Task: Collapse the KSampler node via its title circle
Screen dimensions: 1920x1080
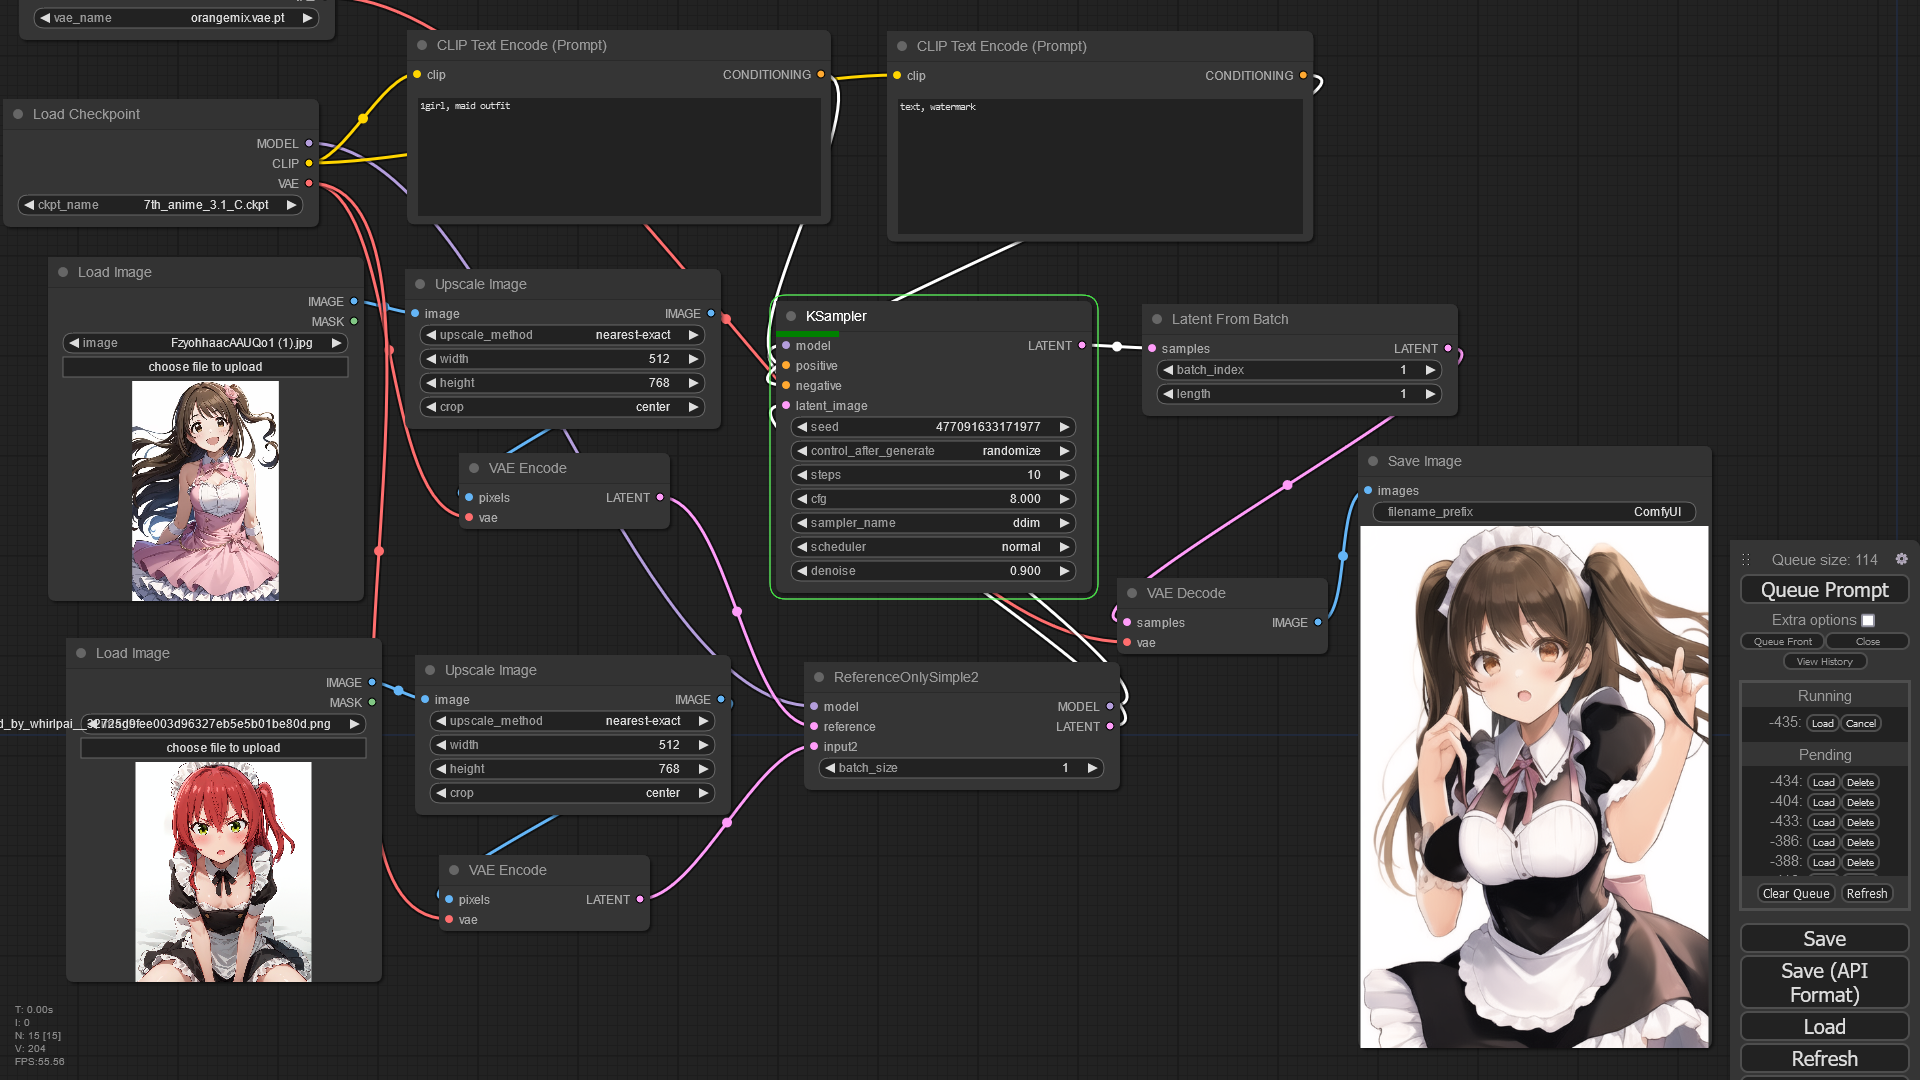Action: point(790,316)
